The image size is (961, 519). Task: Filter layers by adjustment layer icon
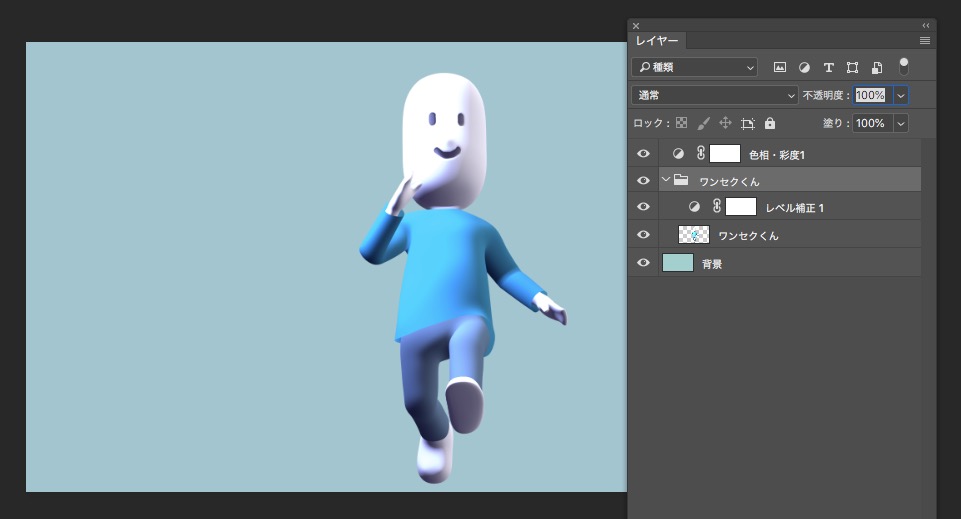point(804,68)
